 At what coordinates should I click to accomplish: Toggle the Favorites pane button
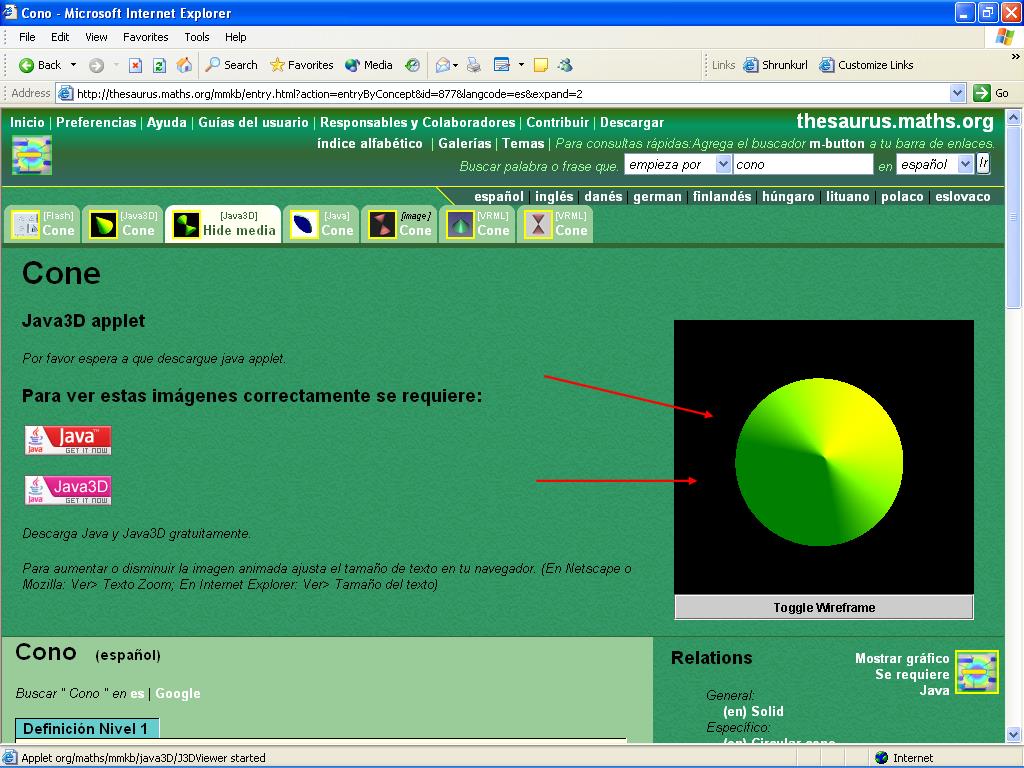coord(301,65)
